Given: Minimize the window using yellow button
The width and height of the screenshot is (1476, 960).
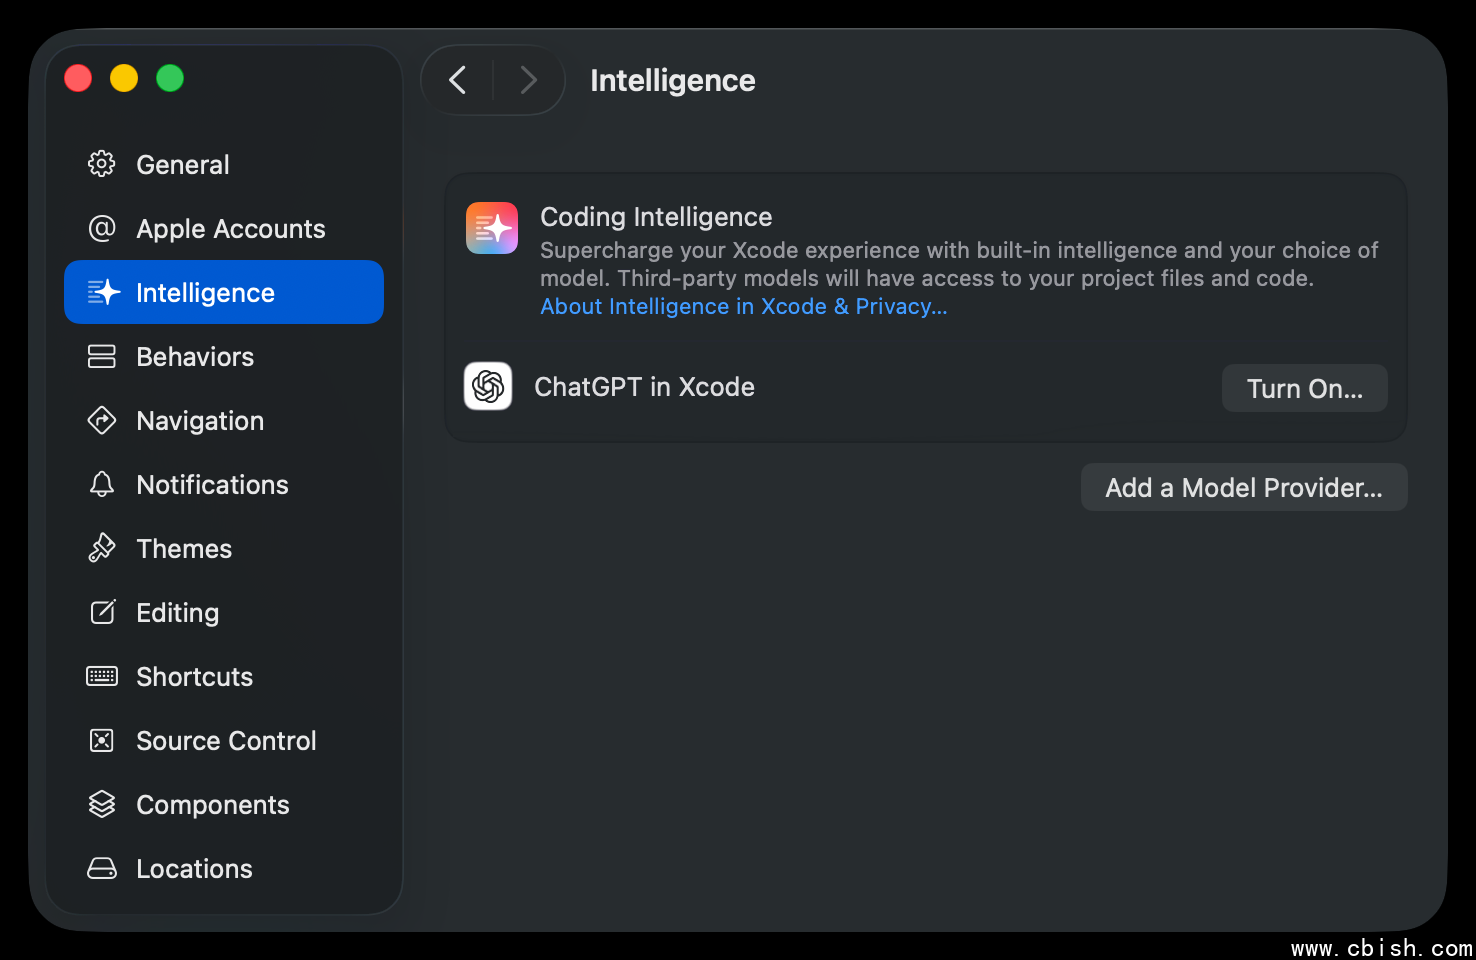Looking at the screenshot, I should (124, 78).
